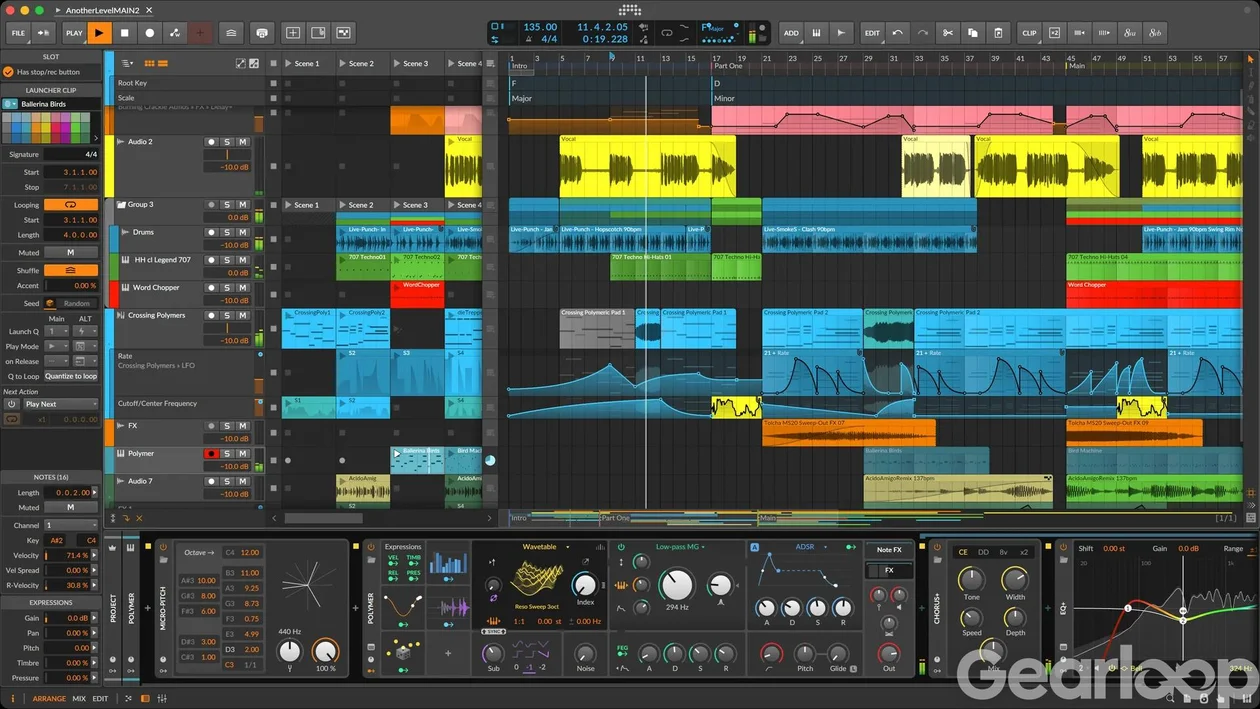Click the Sub oscillator knob in Polymer
Viewport: 1260px width, 709px height.
point(493,653)
